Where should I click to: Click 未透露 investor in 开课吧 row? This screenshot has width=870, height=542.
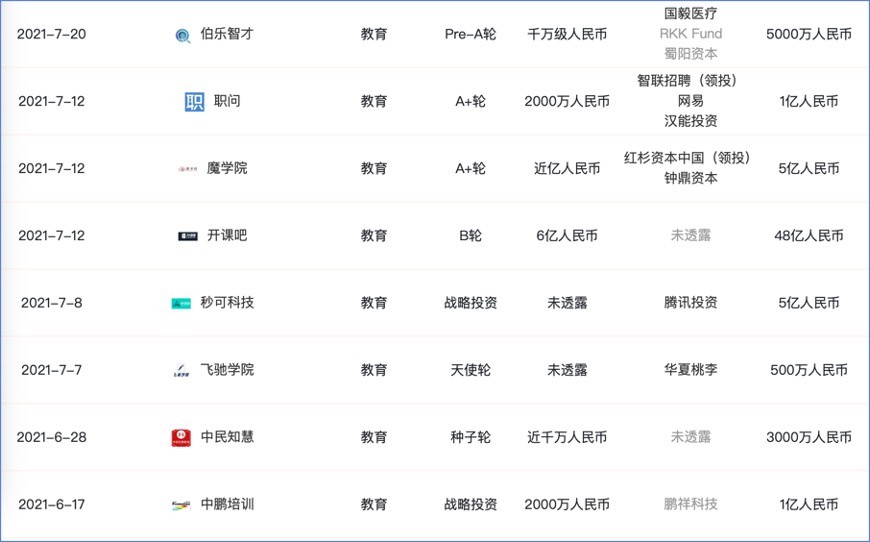[691, 235]
